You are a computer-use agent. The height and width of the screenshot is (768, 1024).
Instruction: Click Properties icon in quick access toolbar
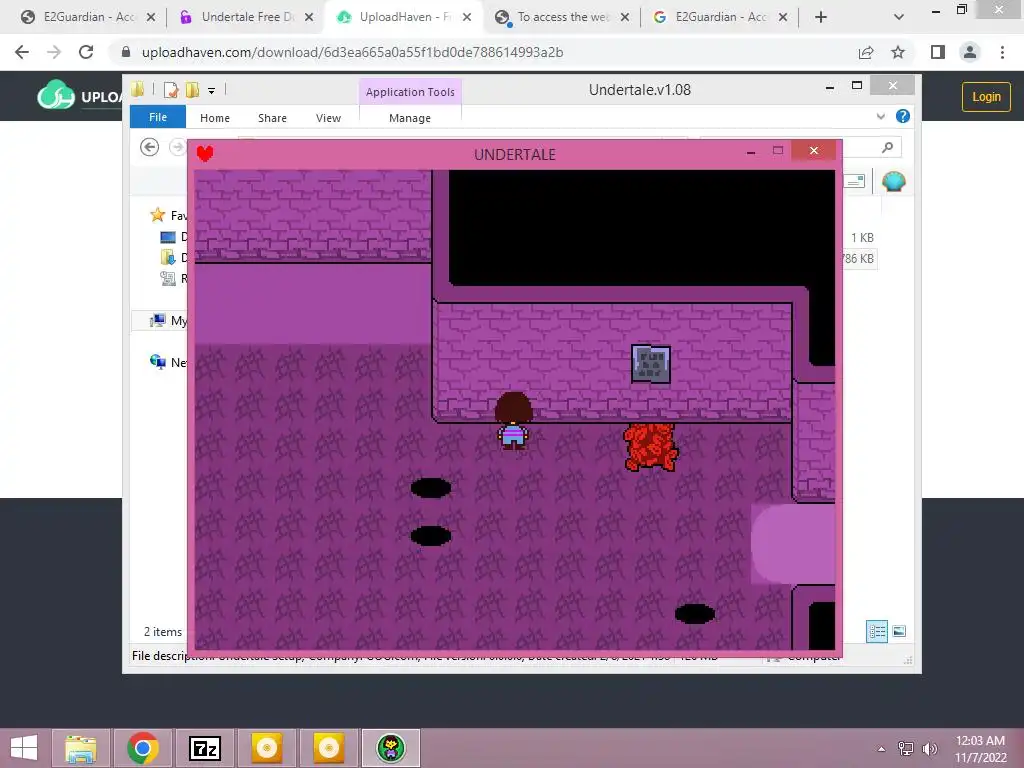pyautogui.click(x=171, y=90)
